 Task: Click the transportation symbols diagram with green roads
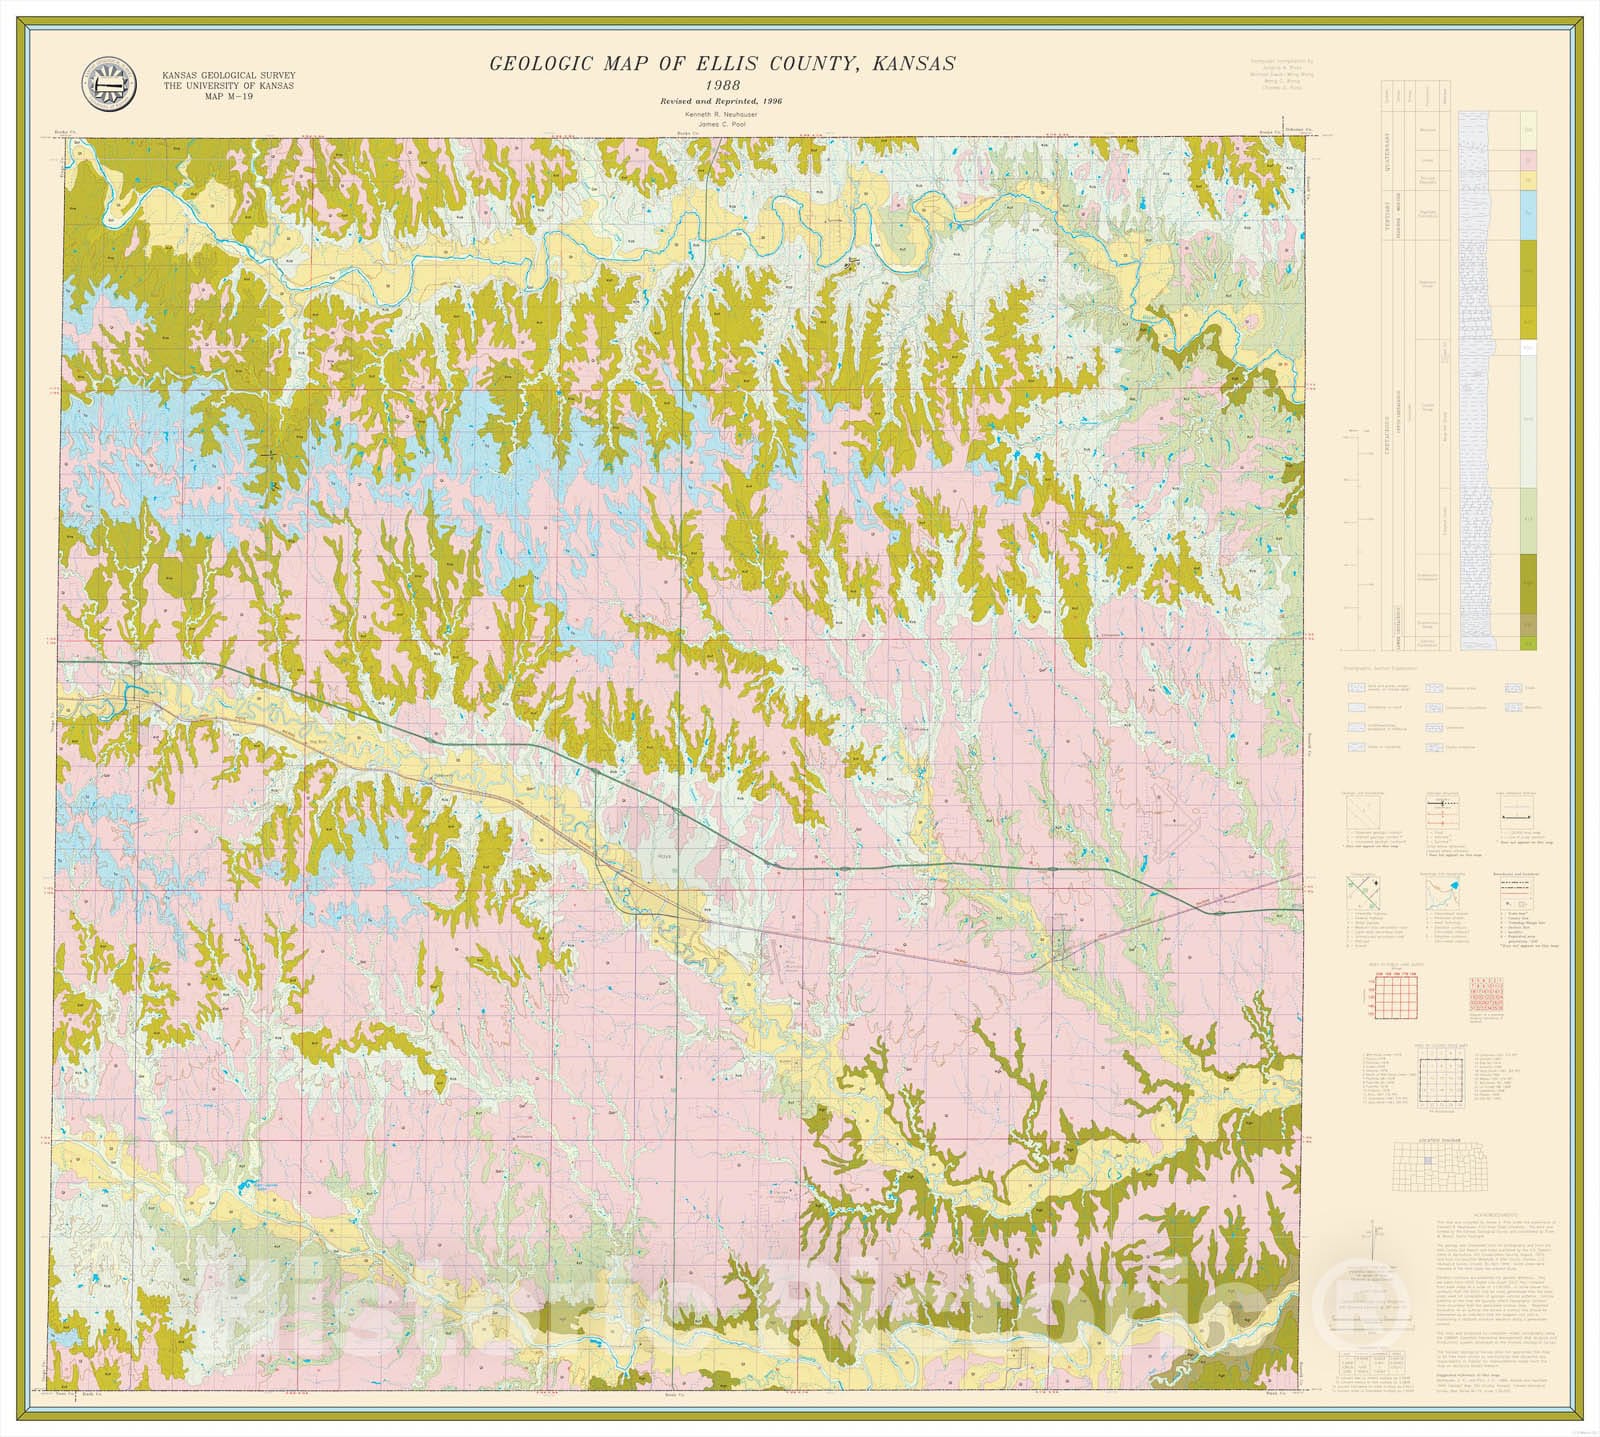point(1363,895)
